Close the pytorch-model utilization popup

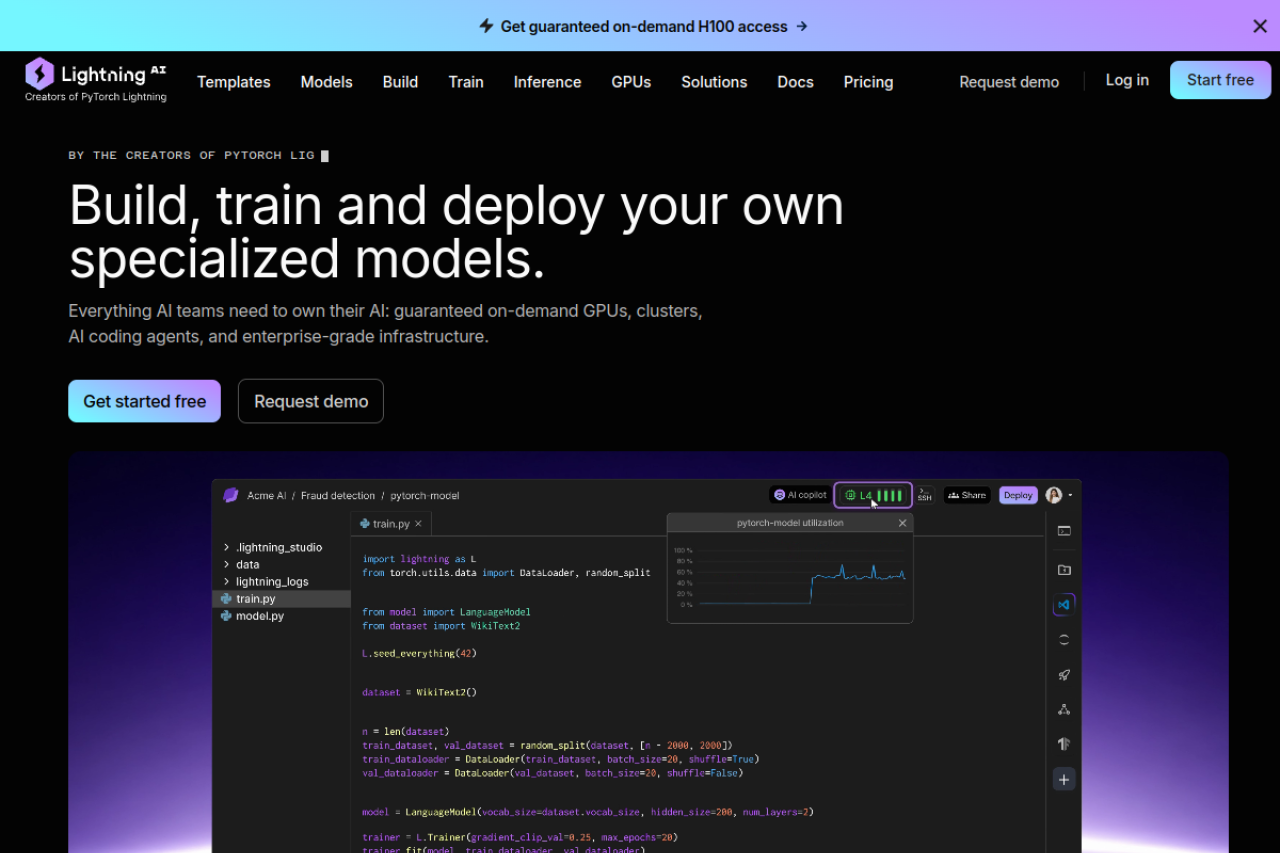902,523
